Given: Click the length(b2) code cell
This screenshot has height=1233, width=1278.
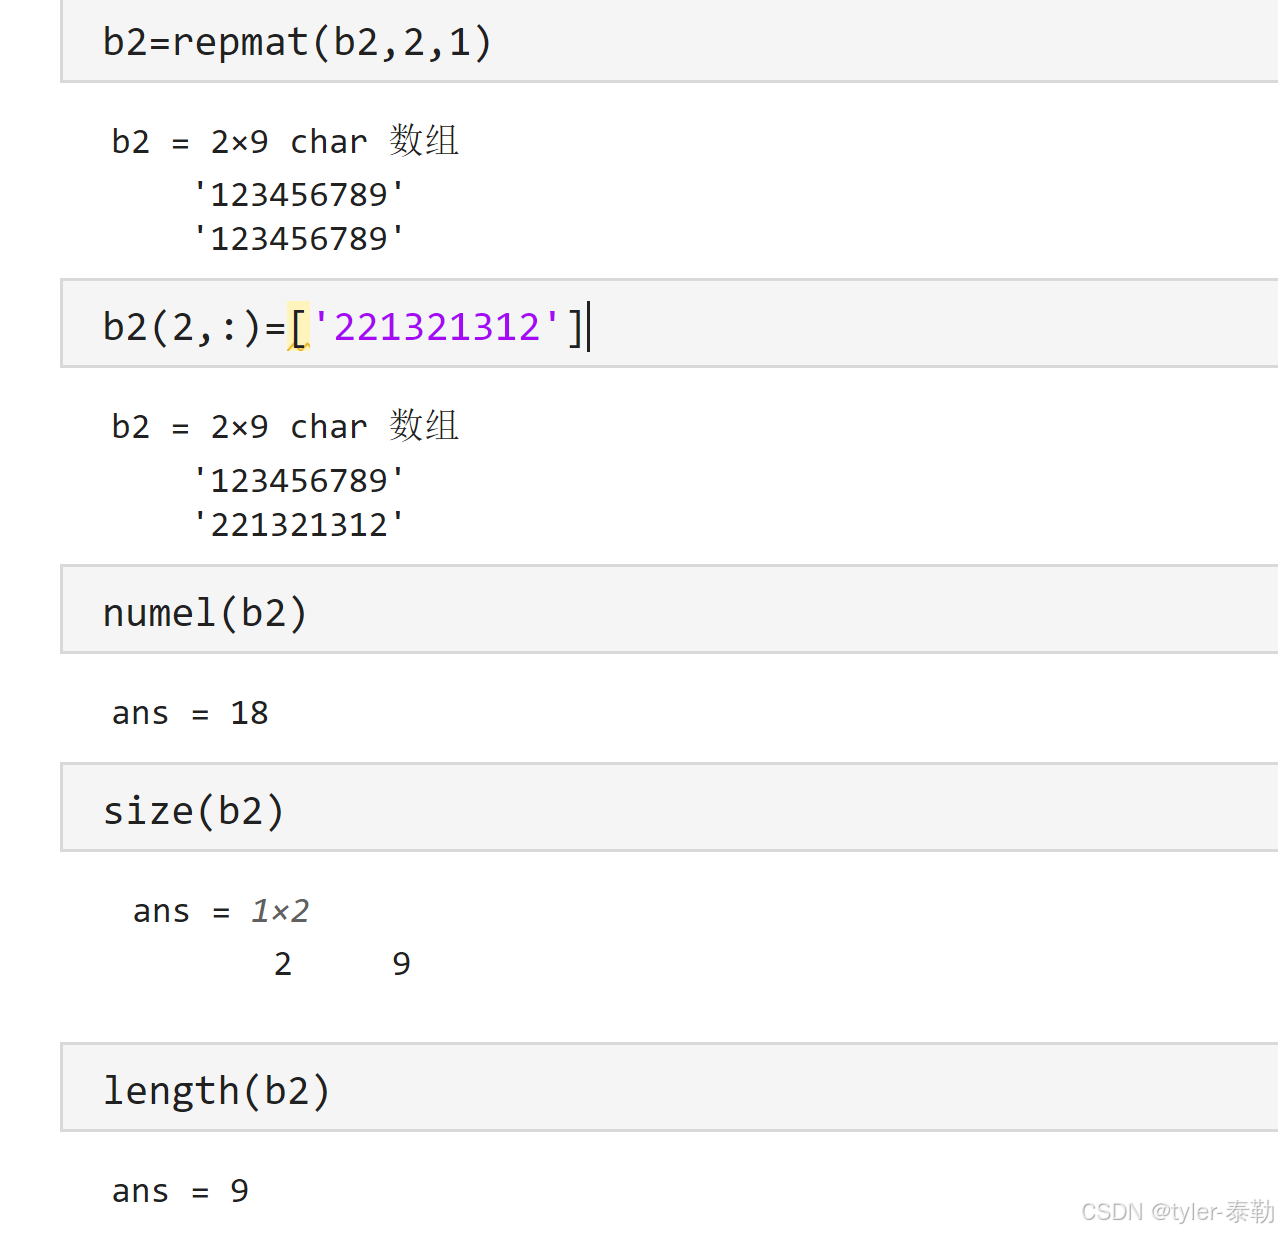Looking at the screenshot, I should (x=216, y=1091).
